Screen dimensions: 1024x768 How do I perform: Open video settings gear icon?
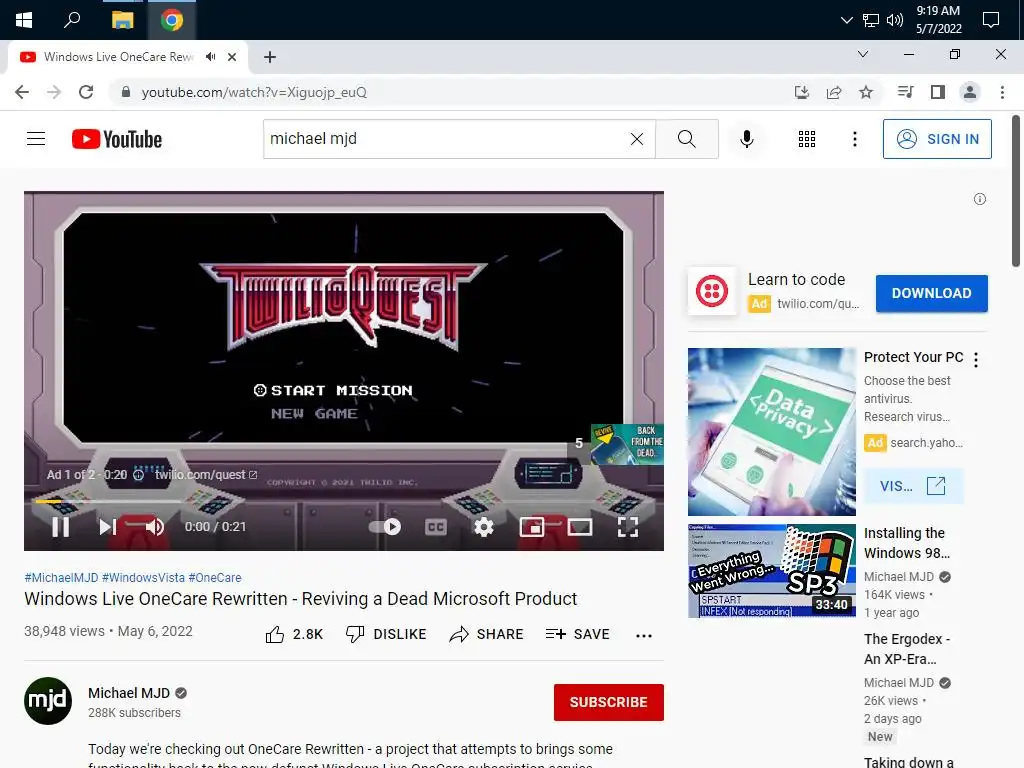point(483,526)
